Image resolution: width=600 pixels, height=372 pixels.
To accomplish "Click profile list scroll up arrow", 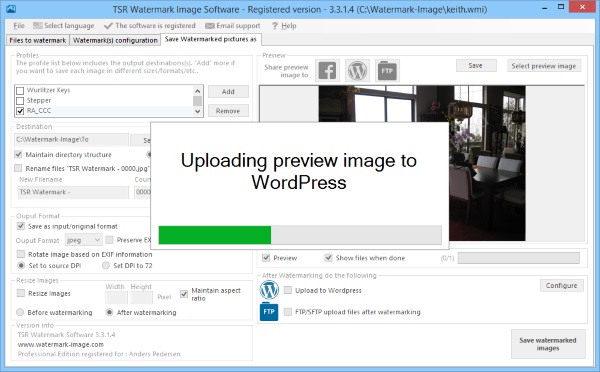I will click(x=197, y=91).
